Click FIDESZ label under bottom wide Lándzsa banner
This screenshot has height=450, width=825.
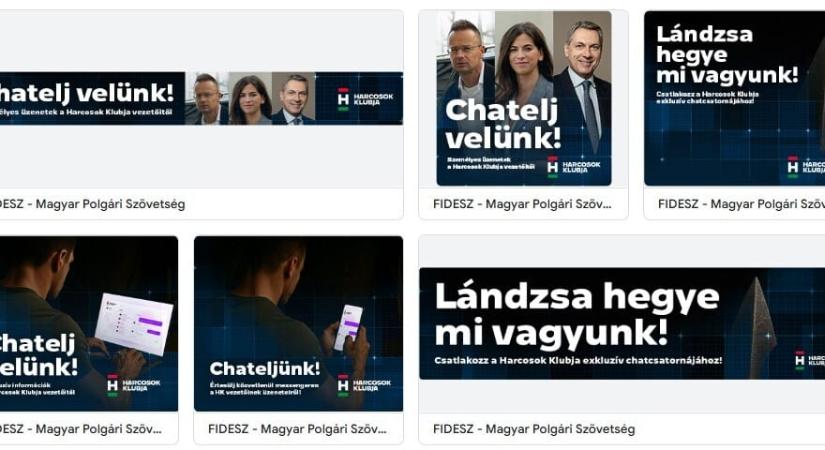click(x=534, y=429)
